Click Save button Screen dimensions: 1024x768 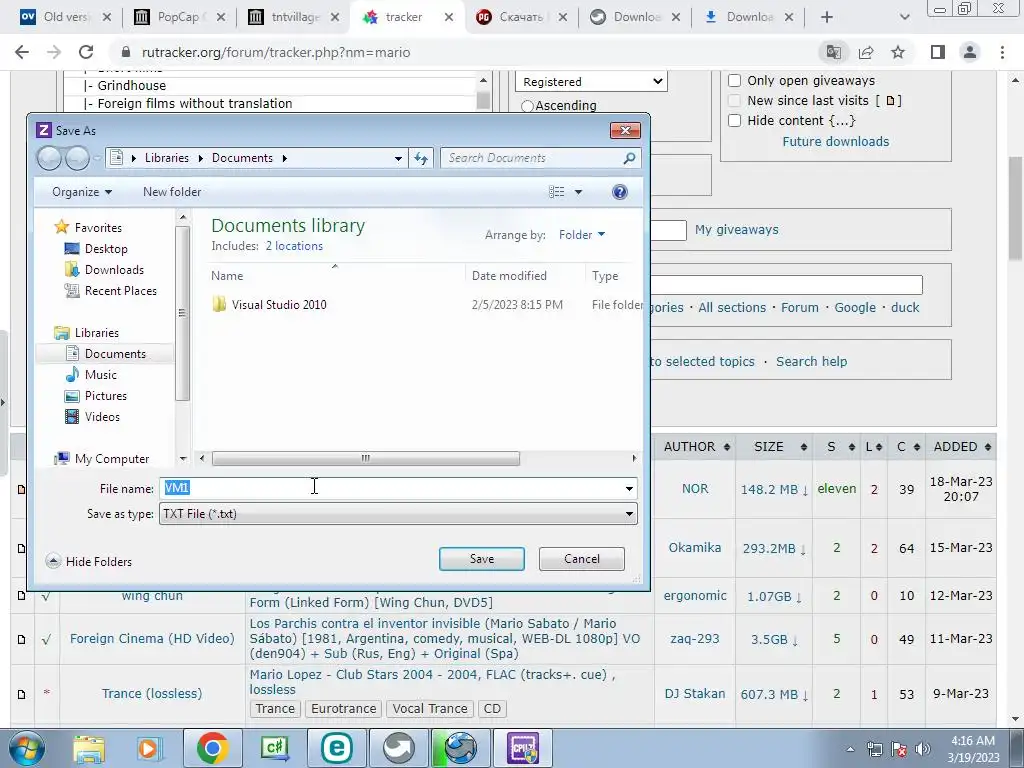pyautogui.click(x=482, y=559)
